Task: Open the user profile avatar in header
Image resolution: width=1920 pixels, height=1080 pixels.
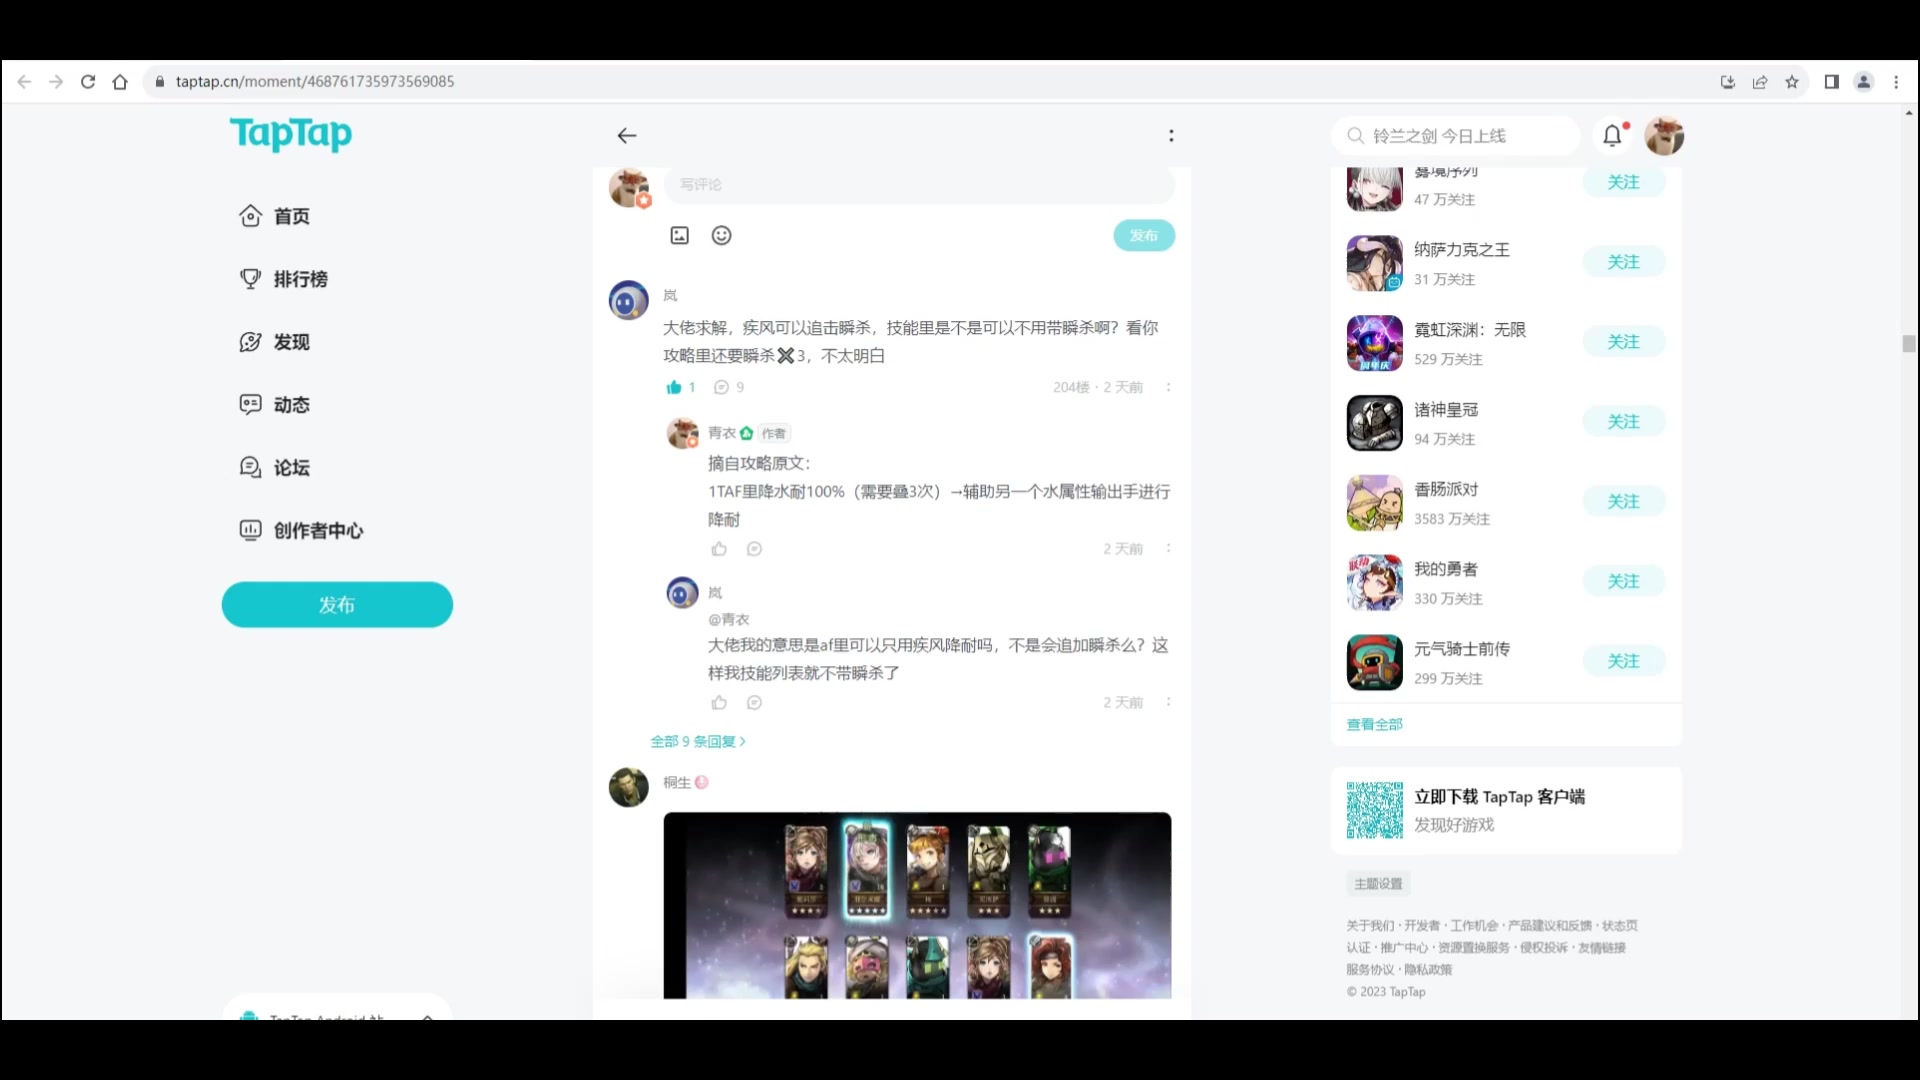Action: tap(1664, 135)
